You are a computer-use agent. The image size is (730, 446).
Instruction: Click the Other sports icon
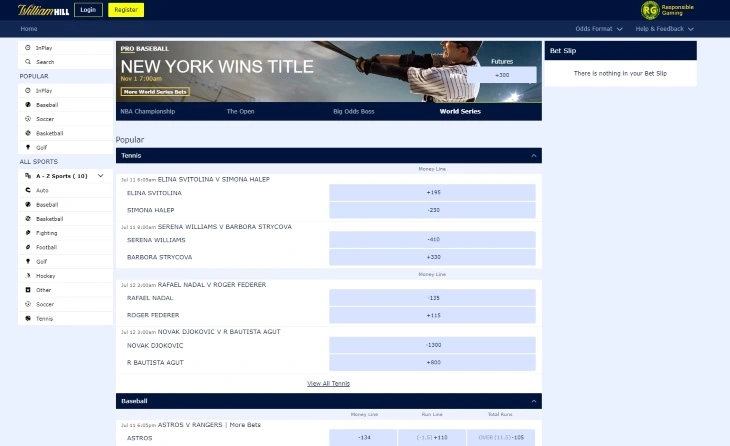28,290
